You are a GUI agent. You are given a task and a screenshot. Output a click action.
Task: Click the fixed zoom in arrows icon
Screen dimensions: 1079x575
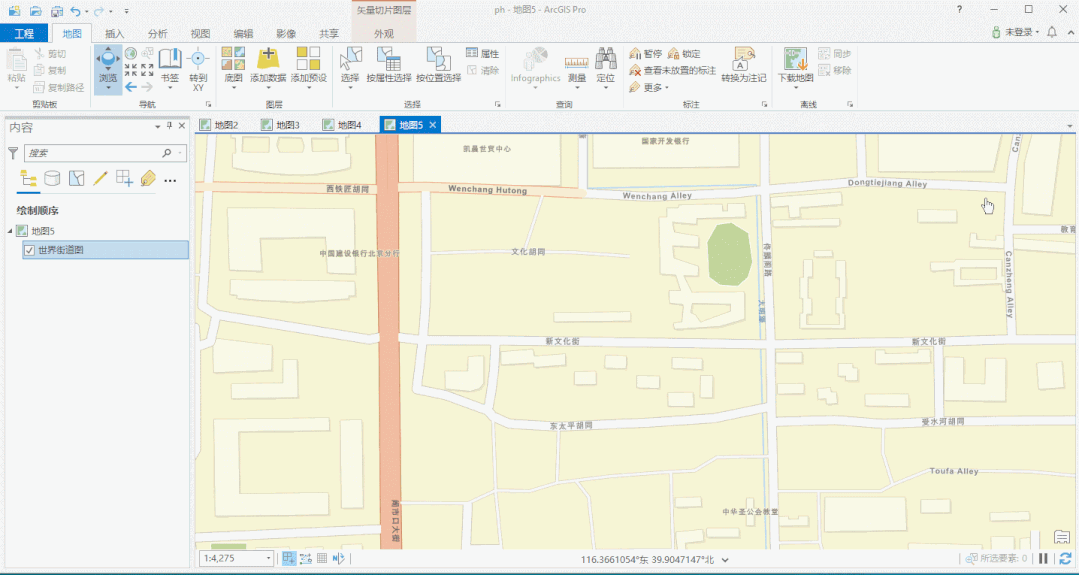tap(130, 70)
